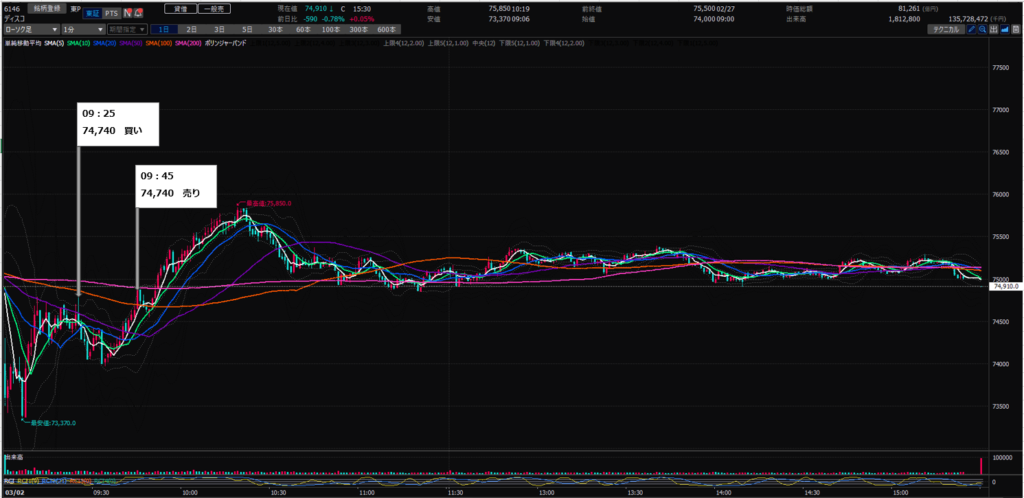The height and width of the screenshot is (498, 1024).
Task: Click the rightmost panel layout icon
Action: click(1016, 30)
